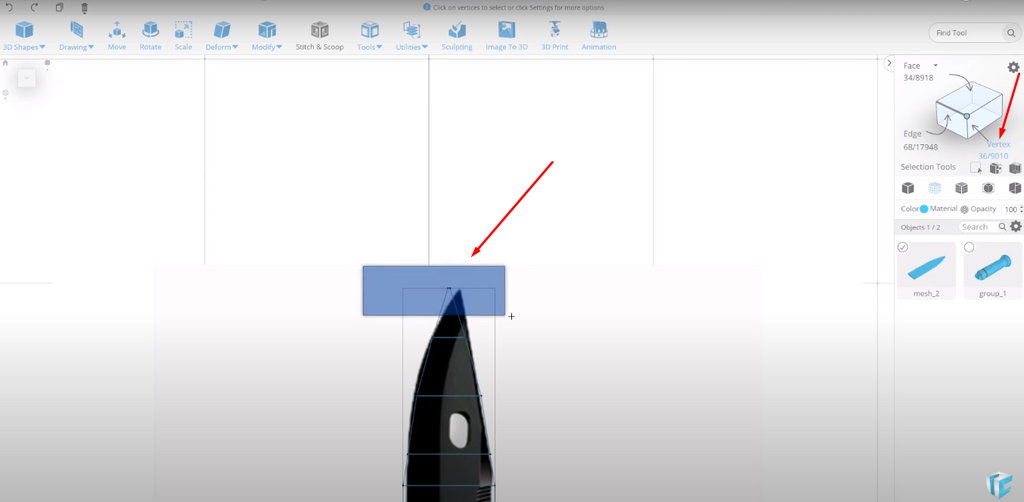The image size is (1024, 502).
Task: Open the objects list gear settings
Action: coord(1016,227)
